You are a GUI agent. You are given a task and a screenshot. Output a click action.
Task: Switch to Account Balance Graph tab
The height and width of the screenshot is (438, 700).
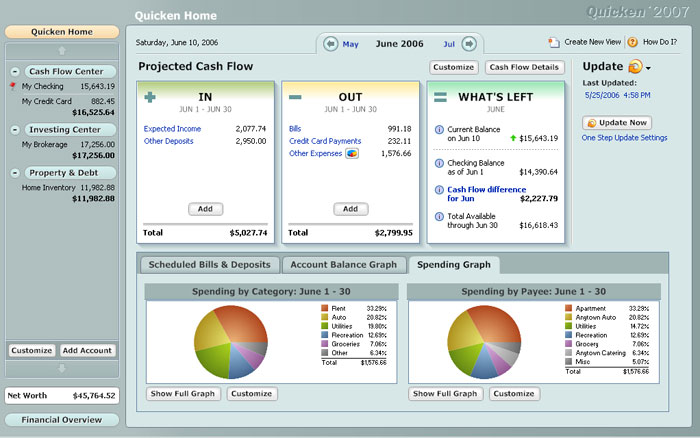(343, 265)
